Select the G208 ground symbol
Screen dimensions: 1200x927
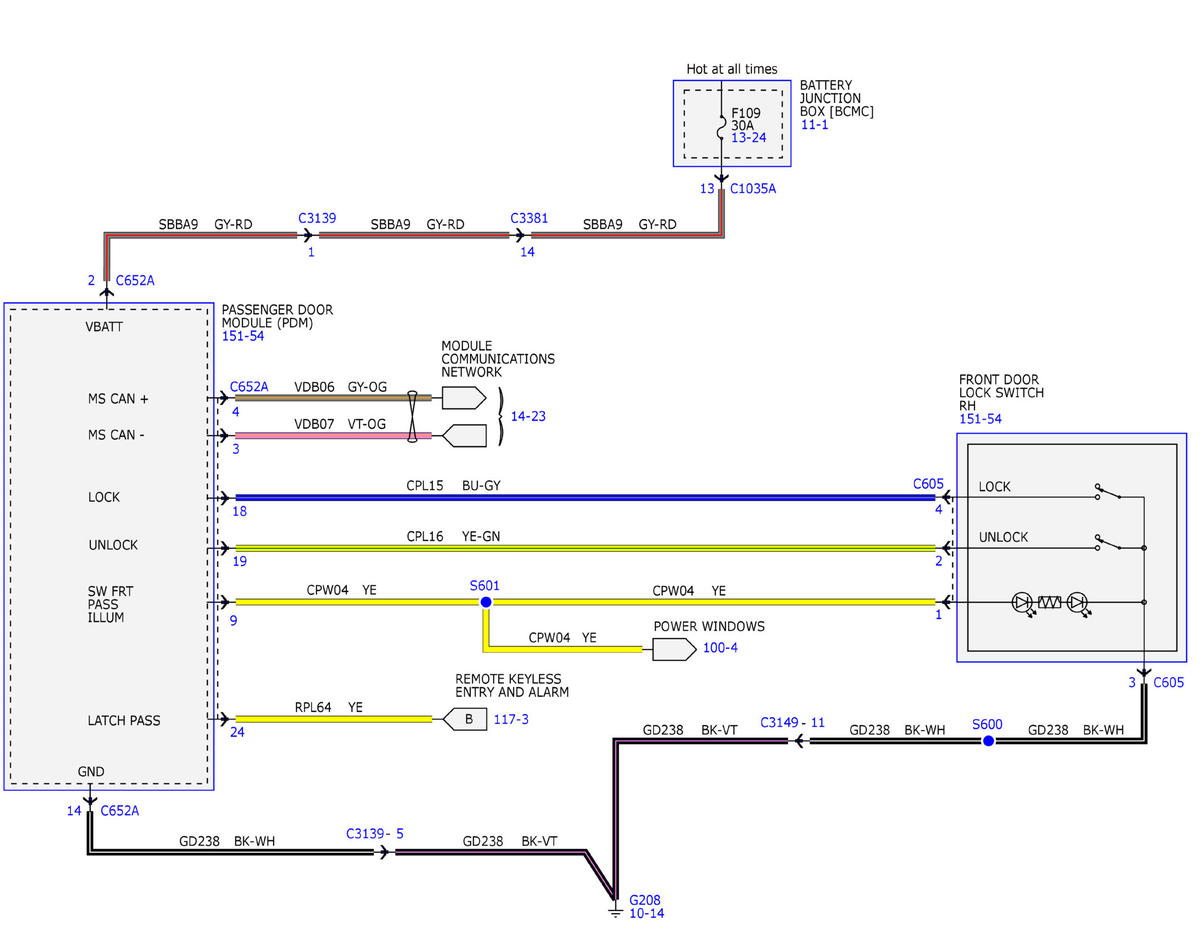[x=616, y=908]
